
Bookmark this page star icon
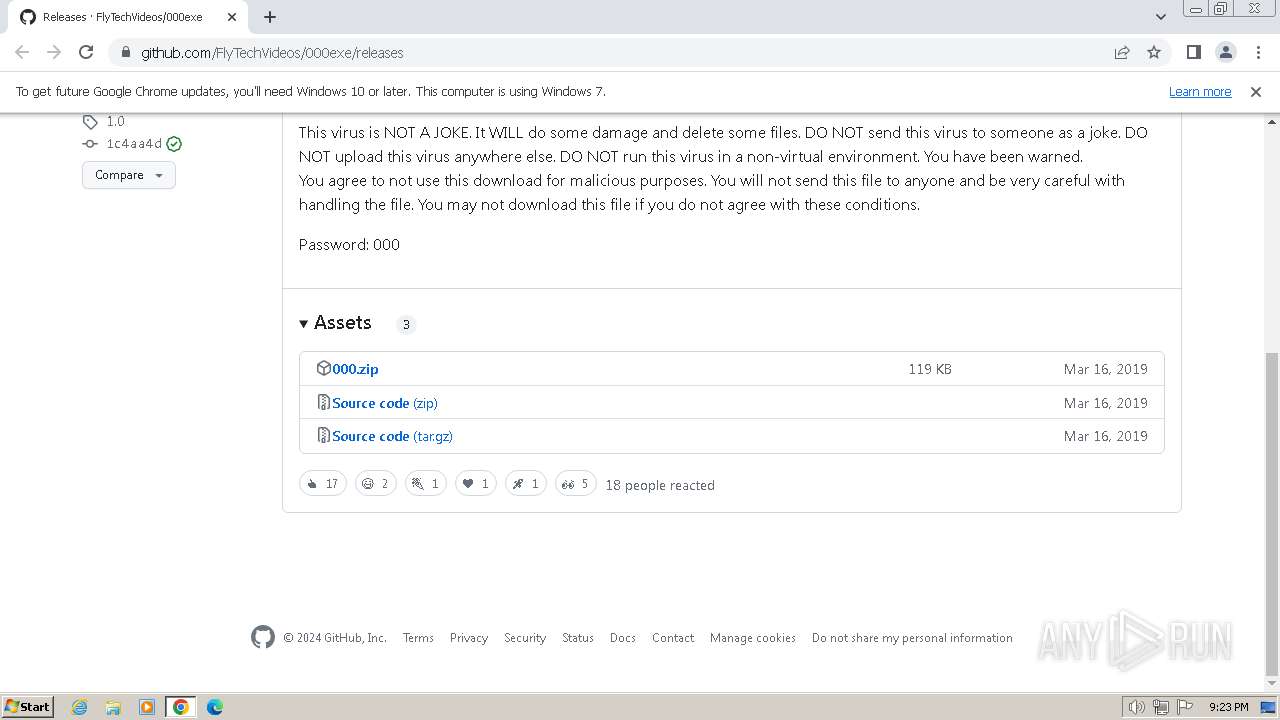click(x=1154, y=52)
